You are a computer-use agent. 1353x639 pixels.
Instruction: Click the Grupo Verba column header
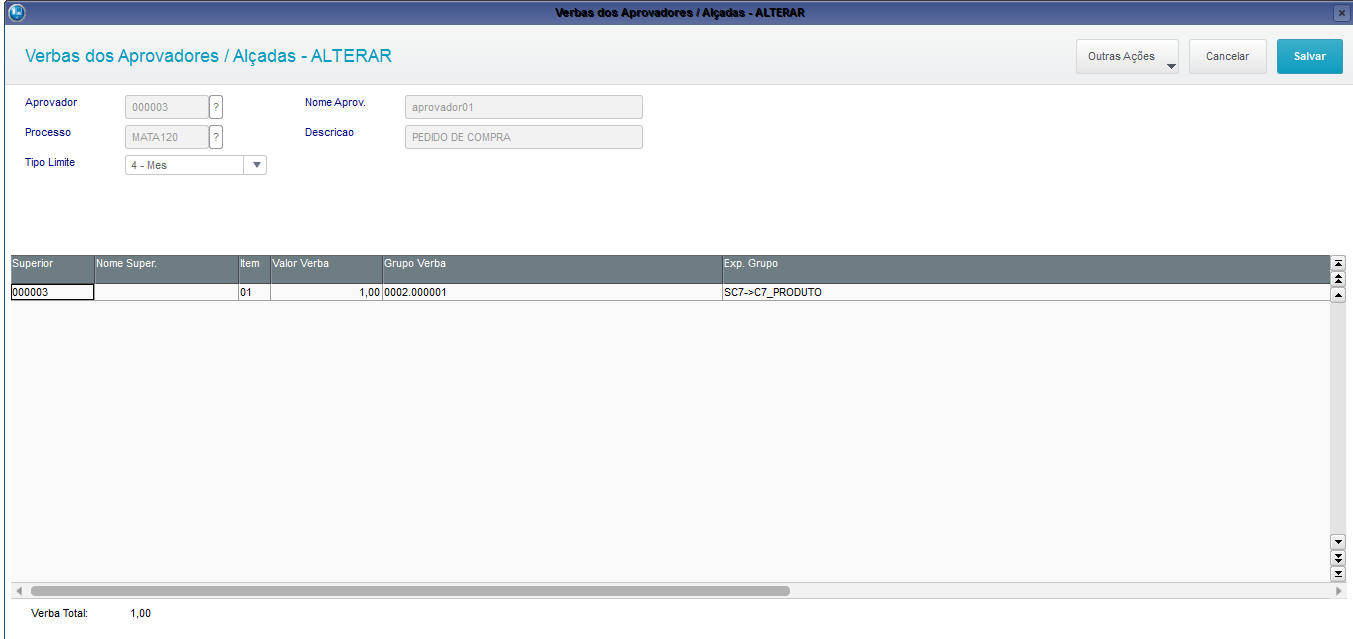pos(552,264)
